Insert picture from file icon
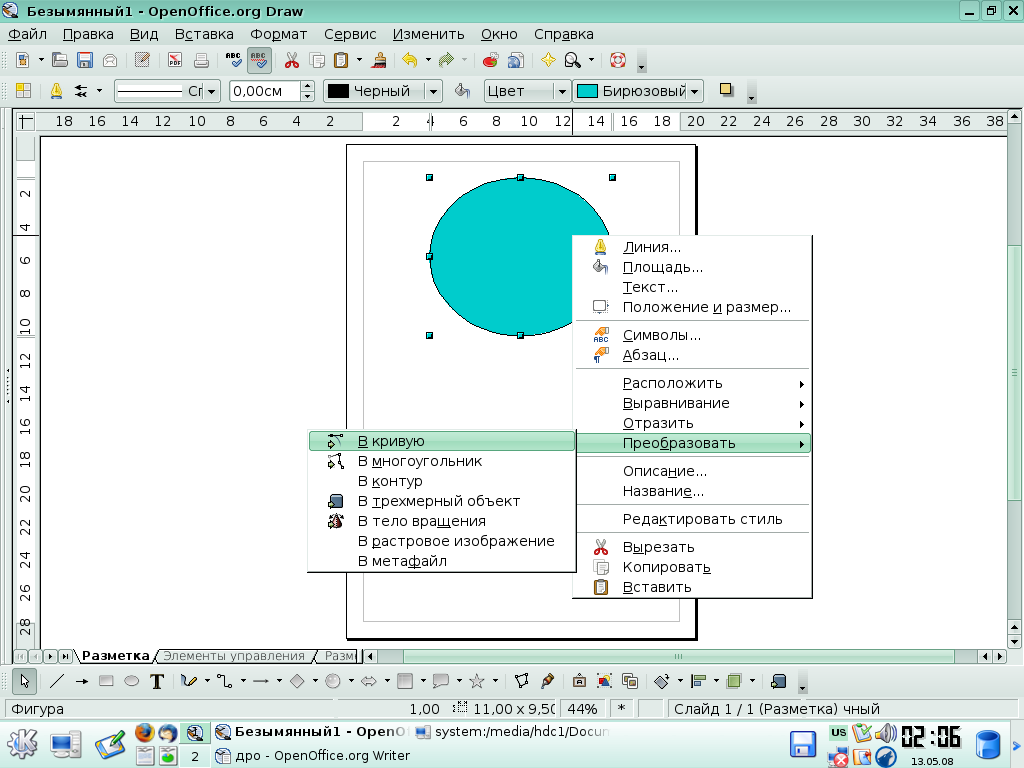 pyautogui.click(x=604, y=681)
